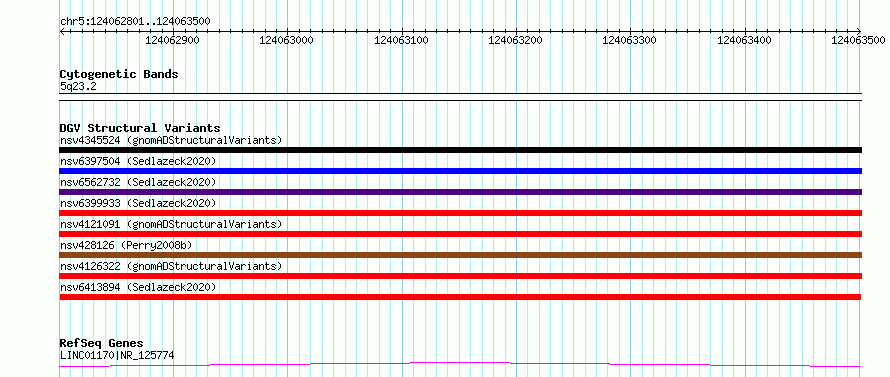
Task: Click ruler position 124063300
Action: click(629, 40)
